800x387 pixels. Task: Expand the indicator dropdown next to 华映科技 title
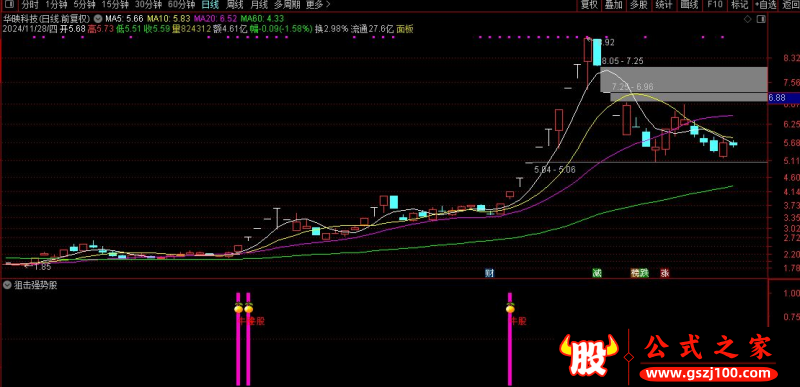point(97,19)
